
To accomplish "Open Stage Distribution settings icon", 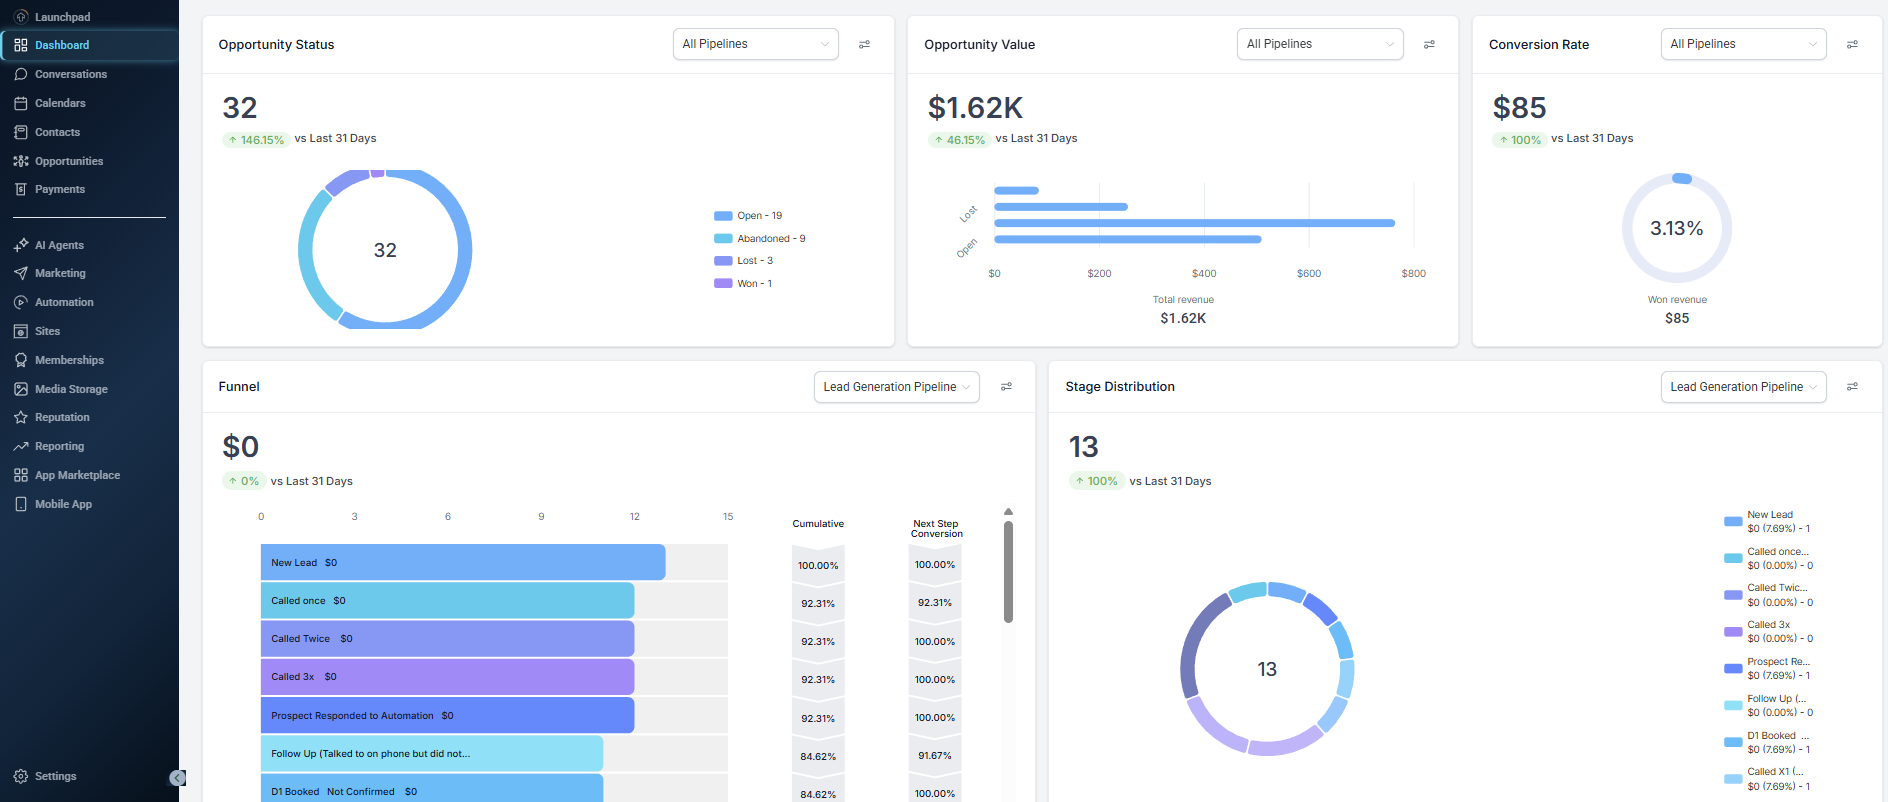I will tap(1852, 387).
